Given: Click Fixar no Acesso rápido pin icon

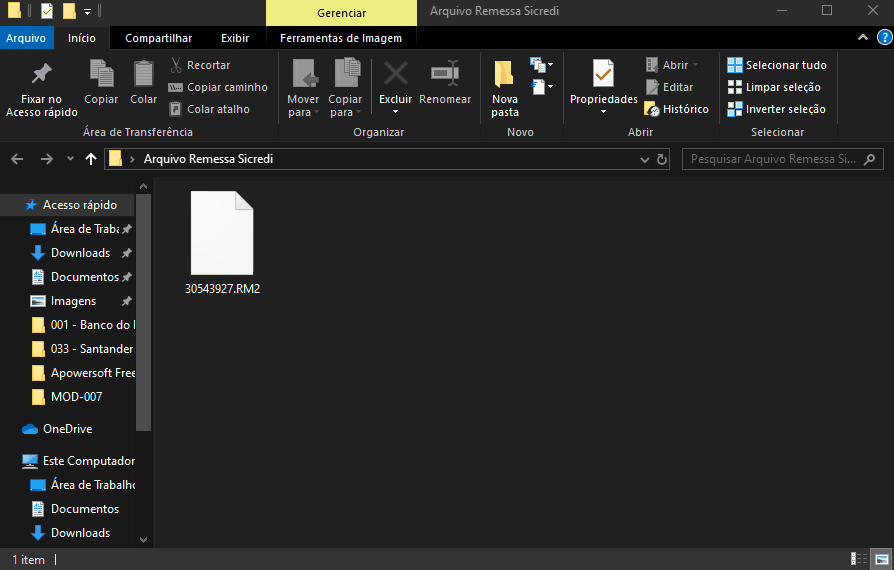Looking at the screenshot, I should 41,74.
